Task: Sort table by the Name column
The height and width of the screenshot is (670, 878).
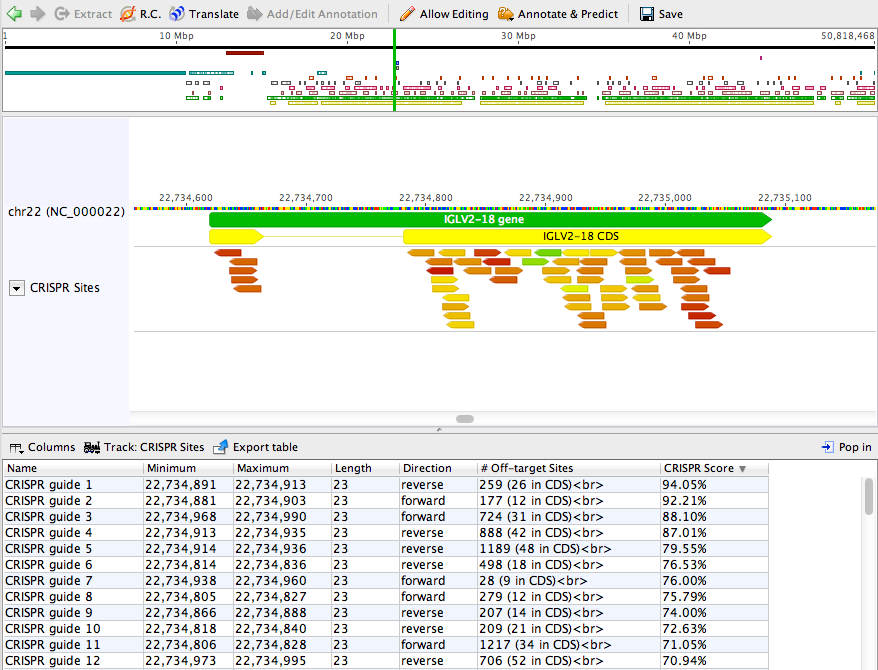Action: pos(73,468)
